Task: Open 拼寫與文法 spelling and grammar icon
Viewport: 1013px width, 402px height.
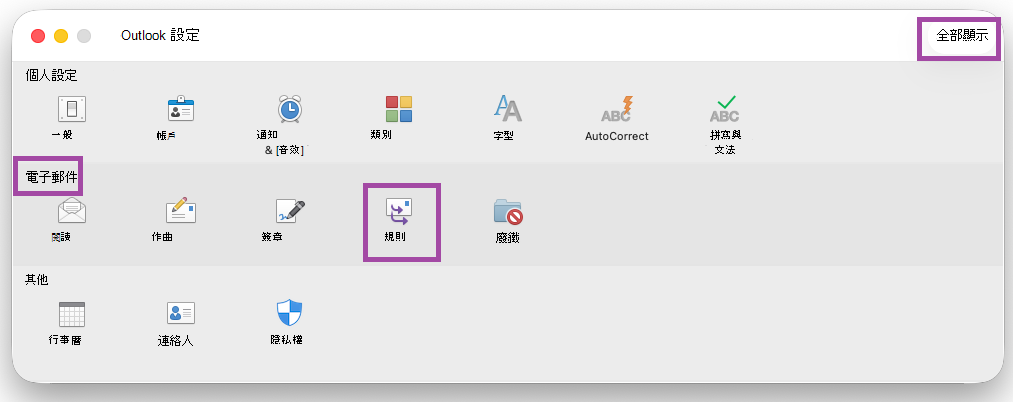Action: point(726,109)
